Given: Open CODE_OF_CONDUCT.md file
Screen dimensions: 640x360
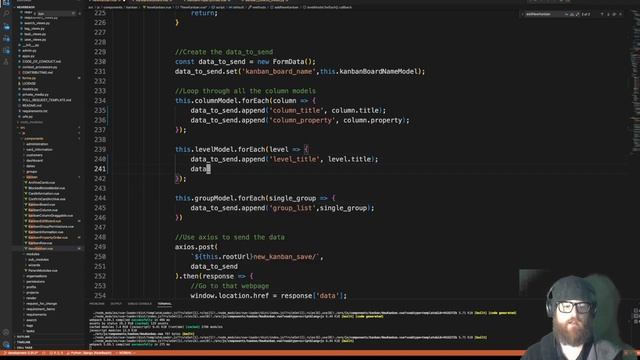Looking at the screenshot, I should [x=41, y=61].
